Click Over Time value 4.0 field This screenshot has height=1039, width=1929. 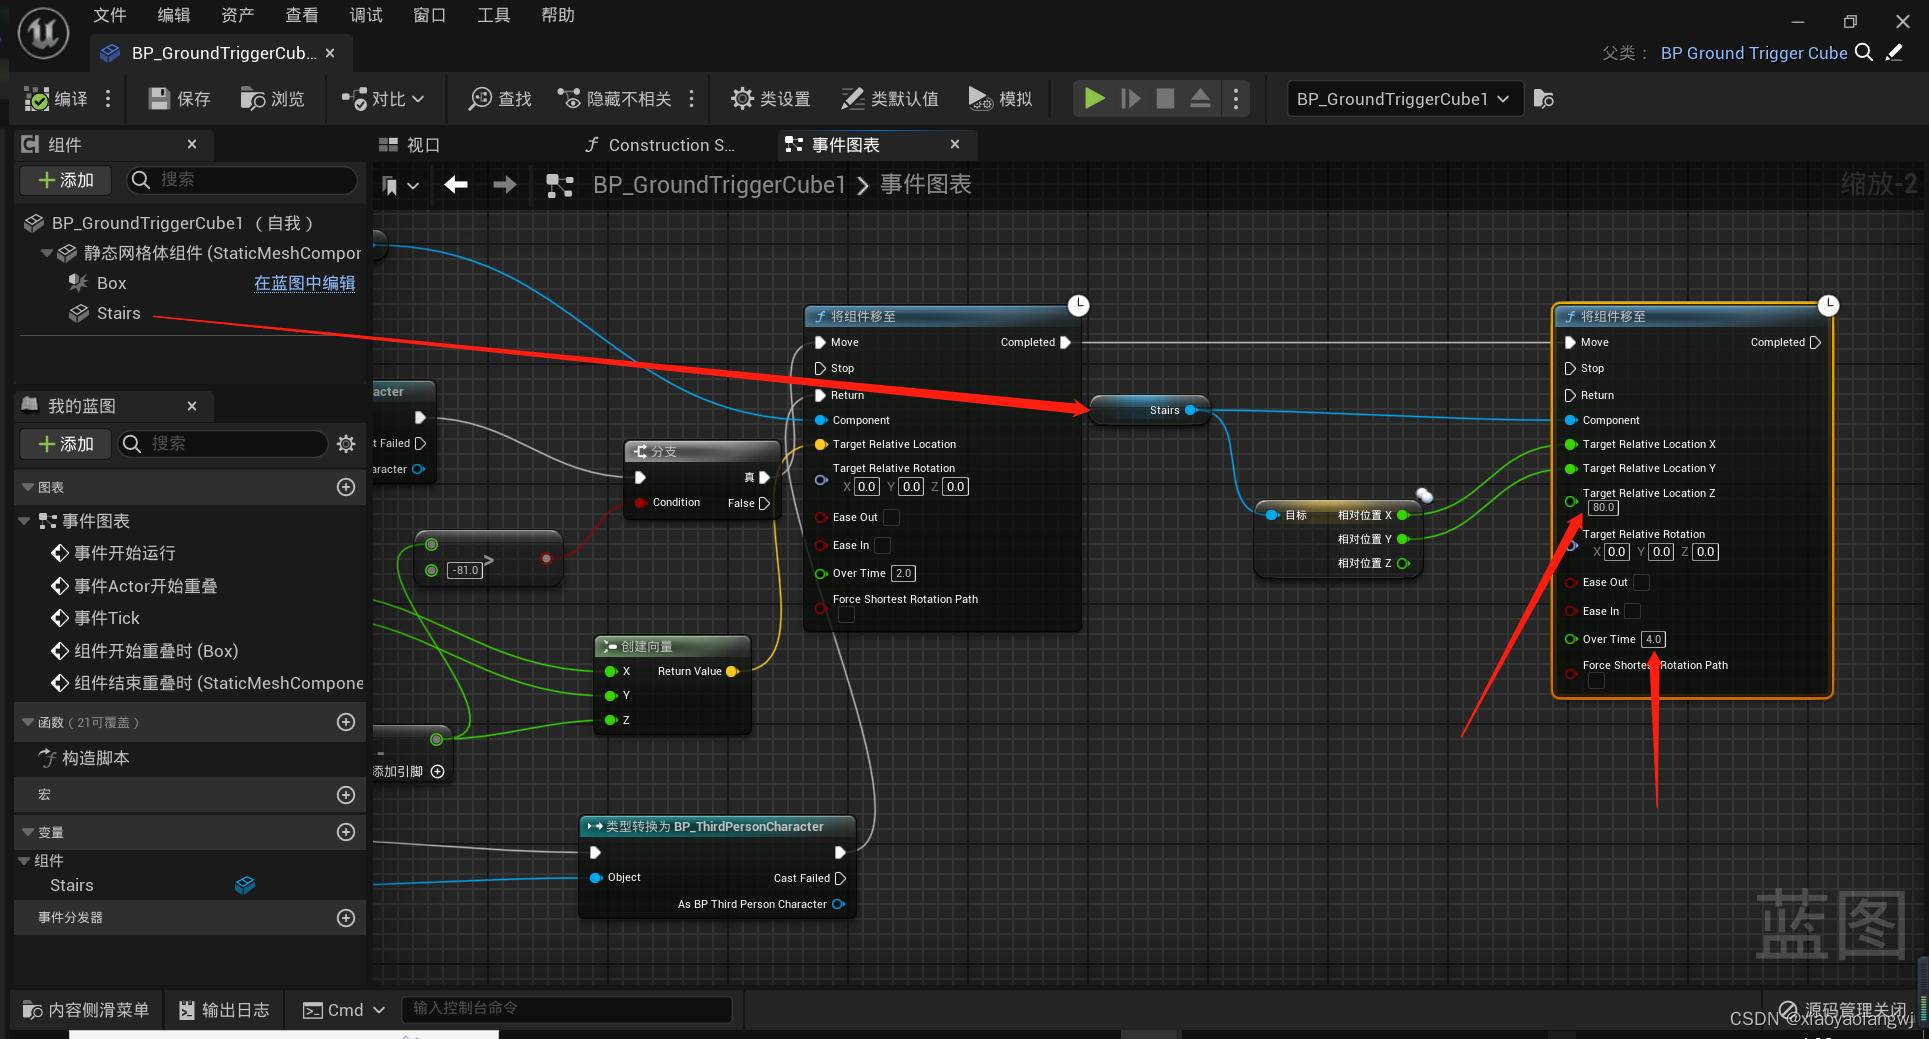pos(1654,639)
